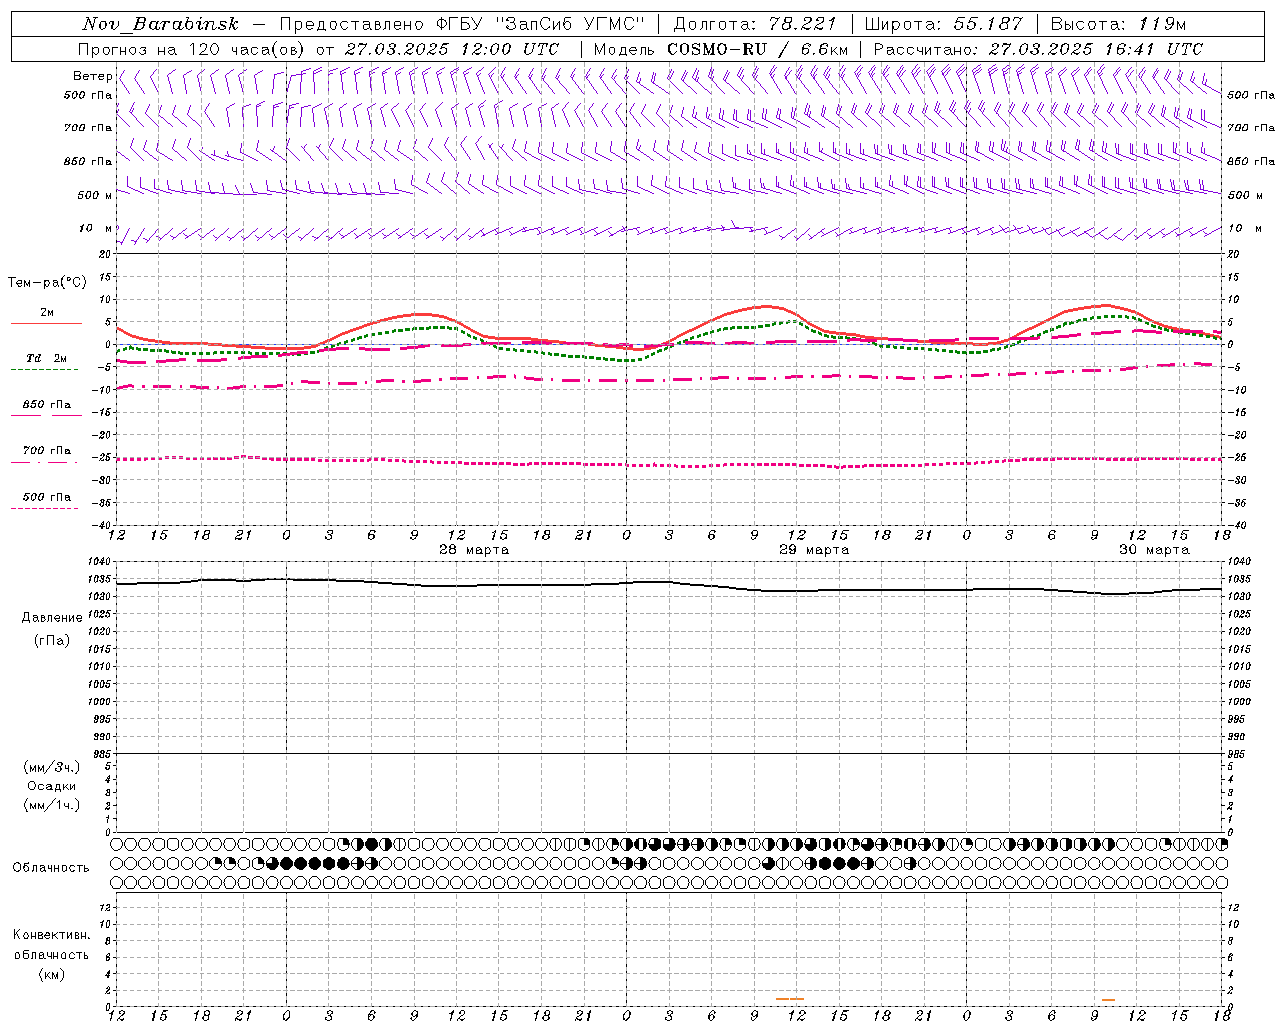Click the 10 м wind level label on left
This screenshot has height=1024, width=1280.
[x=96, y=228]
